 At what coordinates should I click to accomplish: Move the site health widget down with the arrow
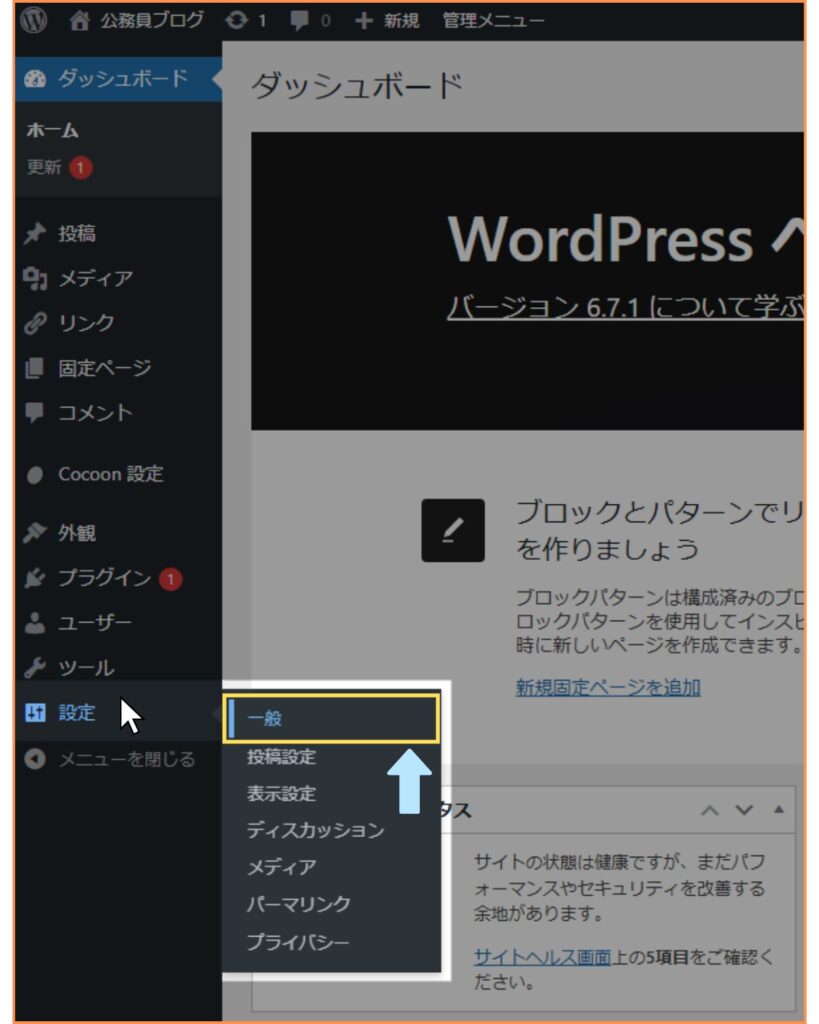[744, 810]
